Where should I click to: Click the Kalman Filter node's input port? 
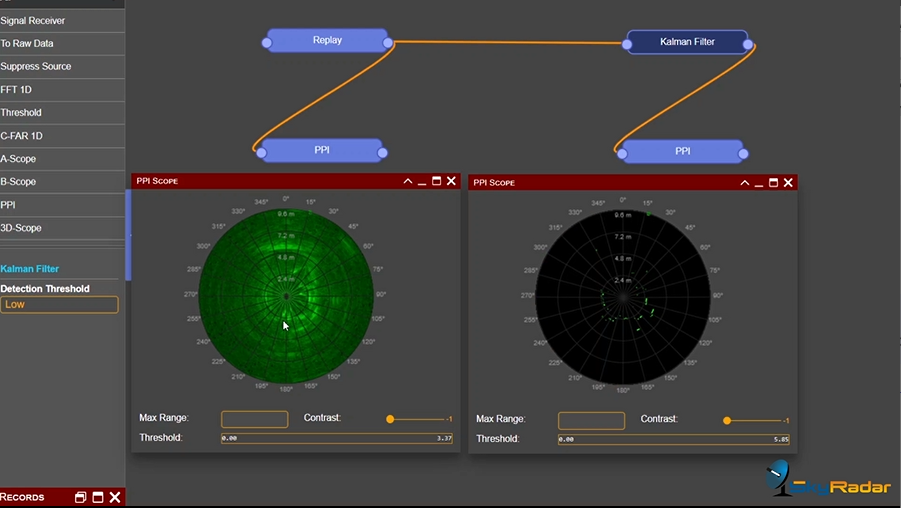point(627,44)
